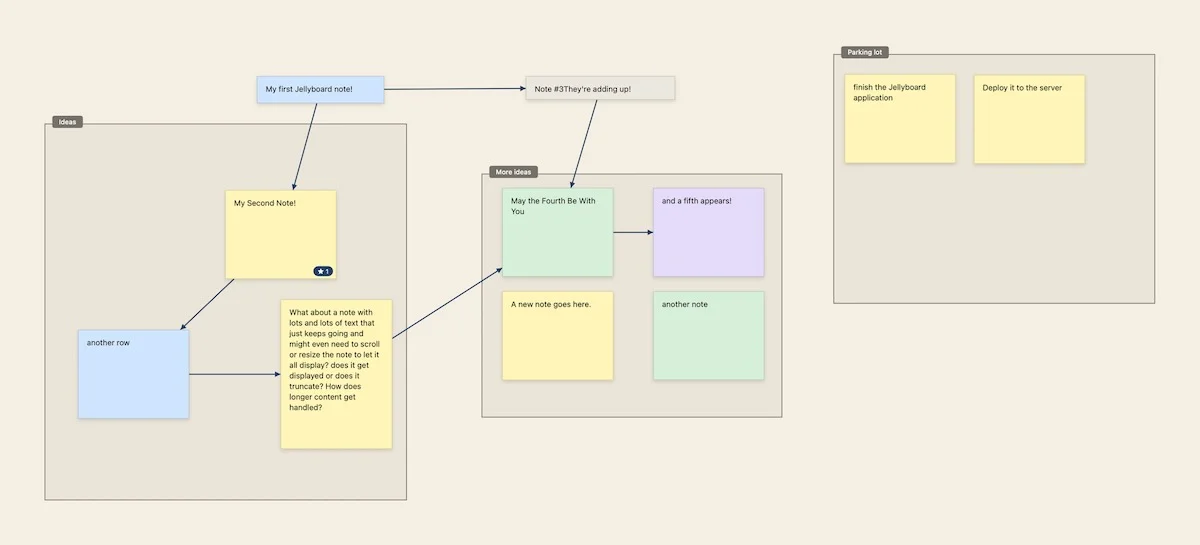Select the "Note #3They're adding up!" note
The image size is (1200, 545).
(600, 89)
